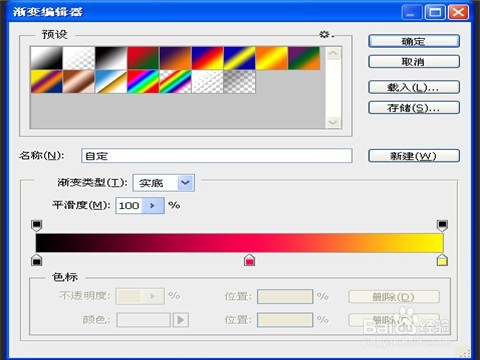480x360 pixels.
Task: Choose the copper brown preset gradient
Action: [x=79, y=81]
